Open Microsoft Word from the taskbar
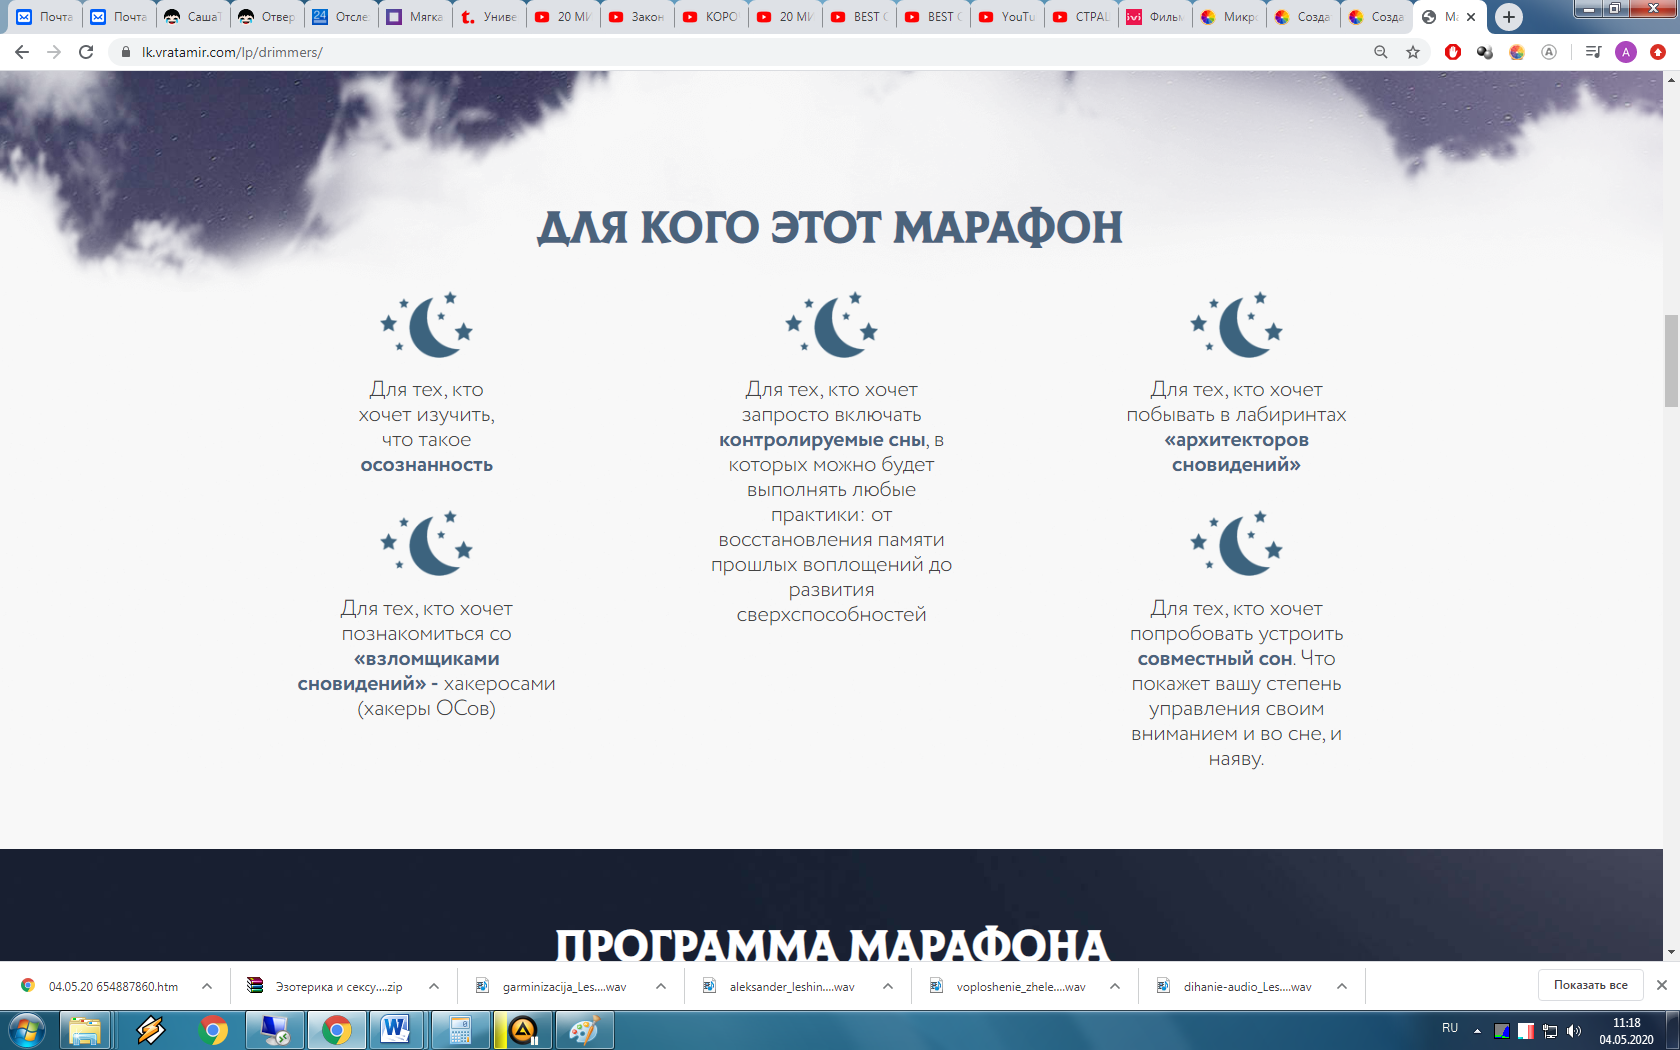The width and height of the screenshot is (1680, 1050). pyautogui.click(x=396, y=1029)
